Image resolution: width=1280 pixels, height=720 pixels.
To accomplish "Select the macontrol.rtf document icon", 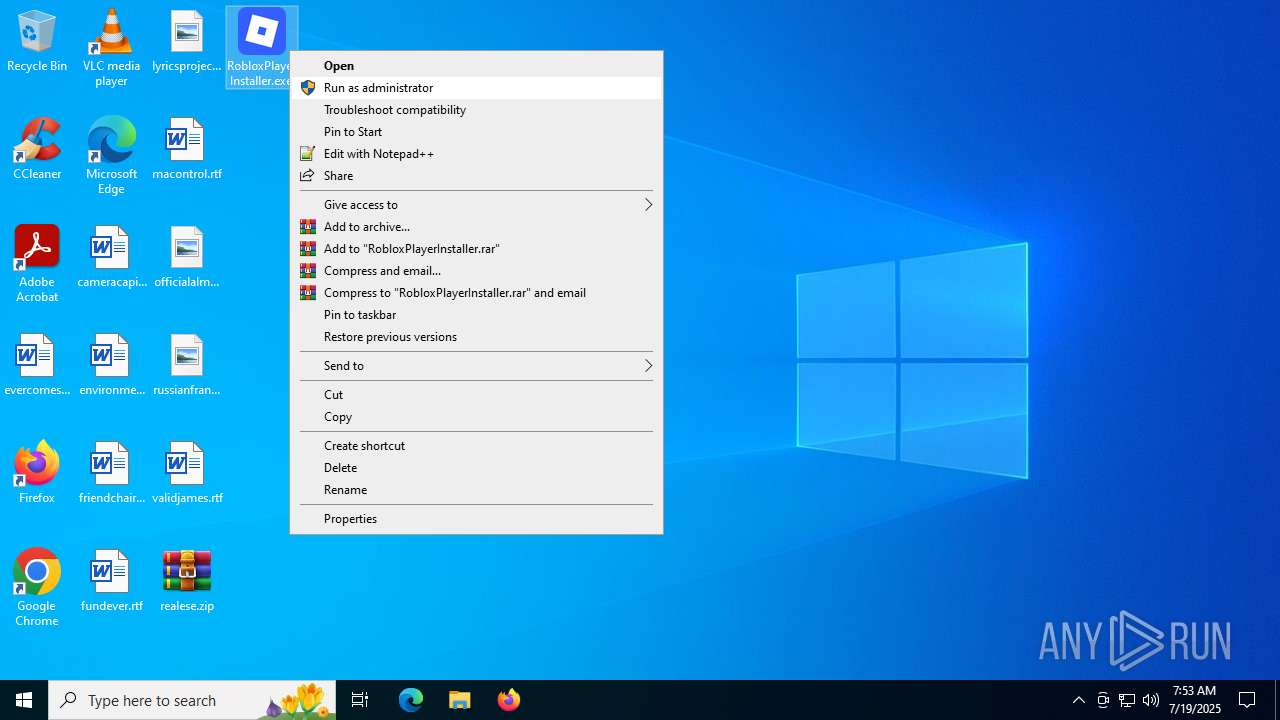I will 187,149.
